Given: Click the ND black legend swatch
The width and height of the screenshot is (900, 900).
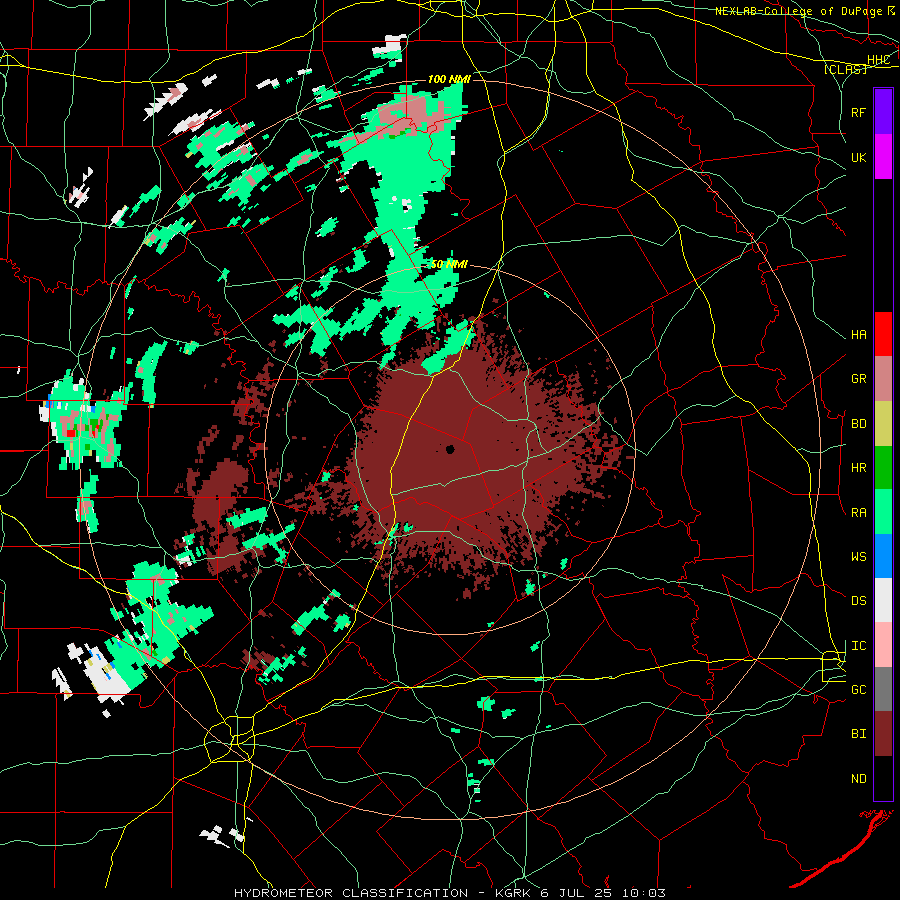Looking at the screenshot, I should tap(883, 778).
